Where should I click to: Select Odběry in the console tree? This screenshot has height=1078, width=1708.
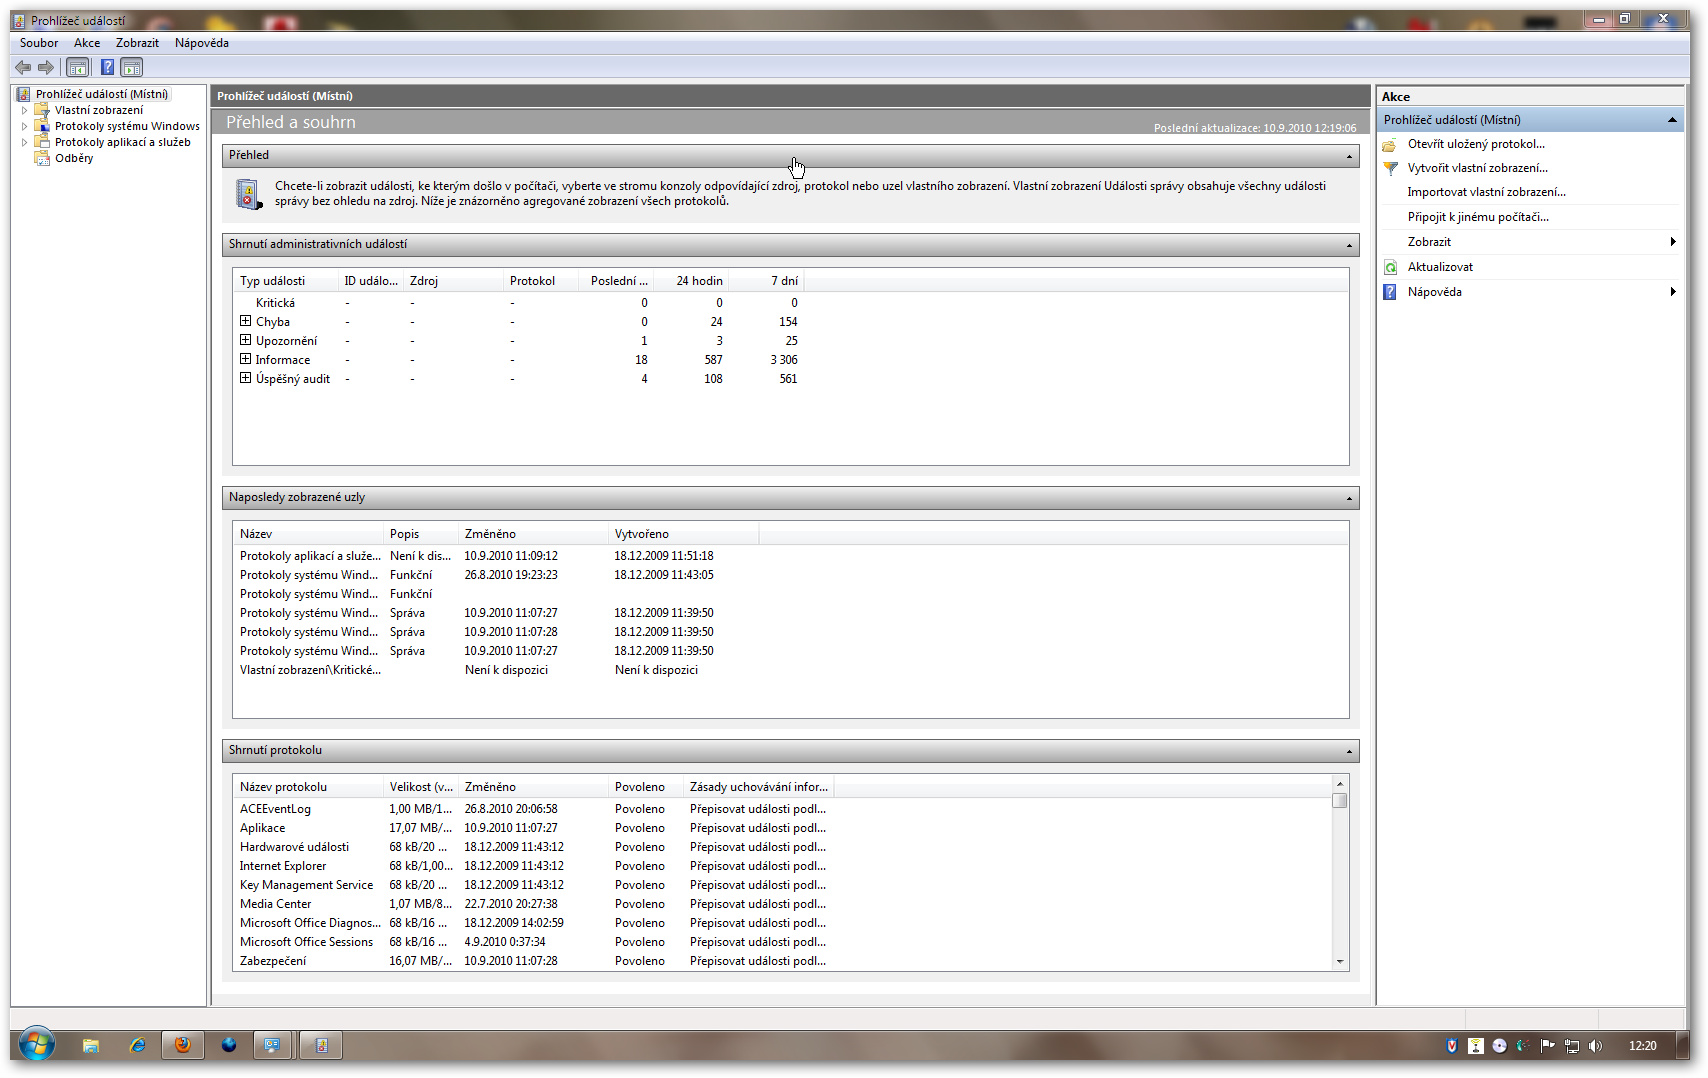click(74, 158)
